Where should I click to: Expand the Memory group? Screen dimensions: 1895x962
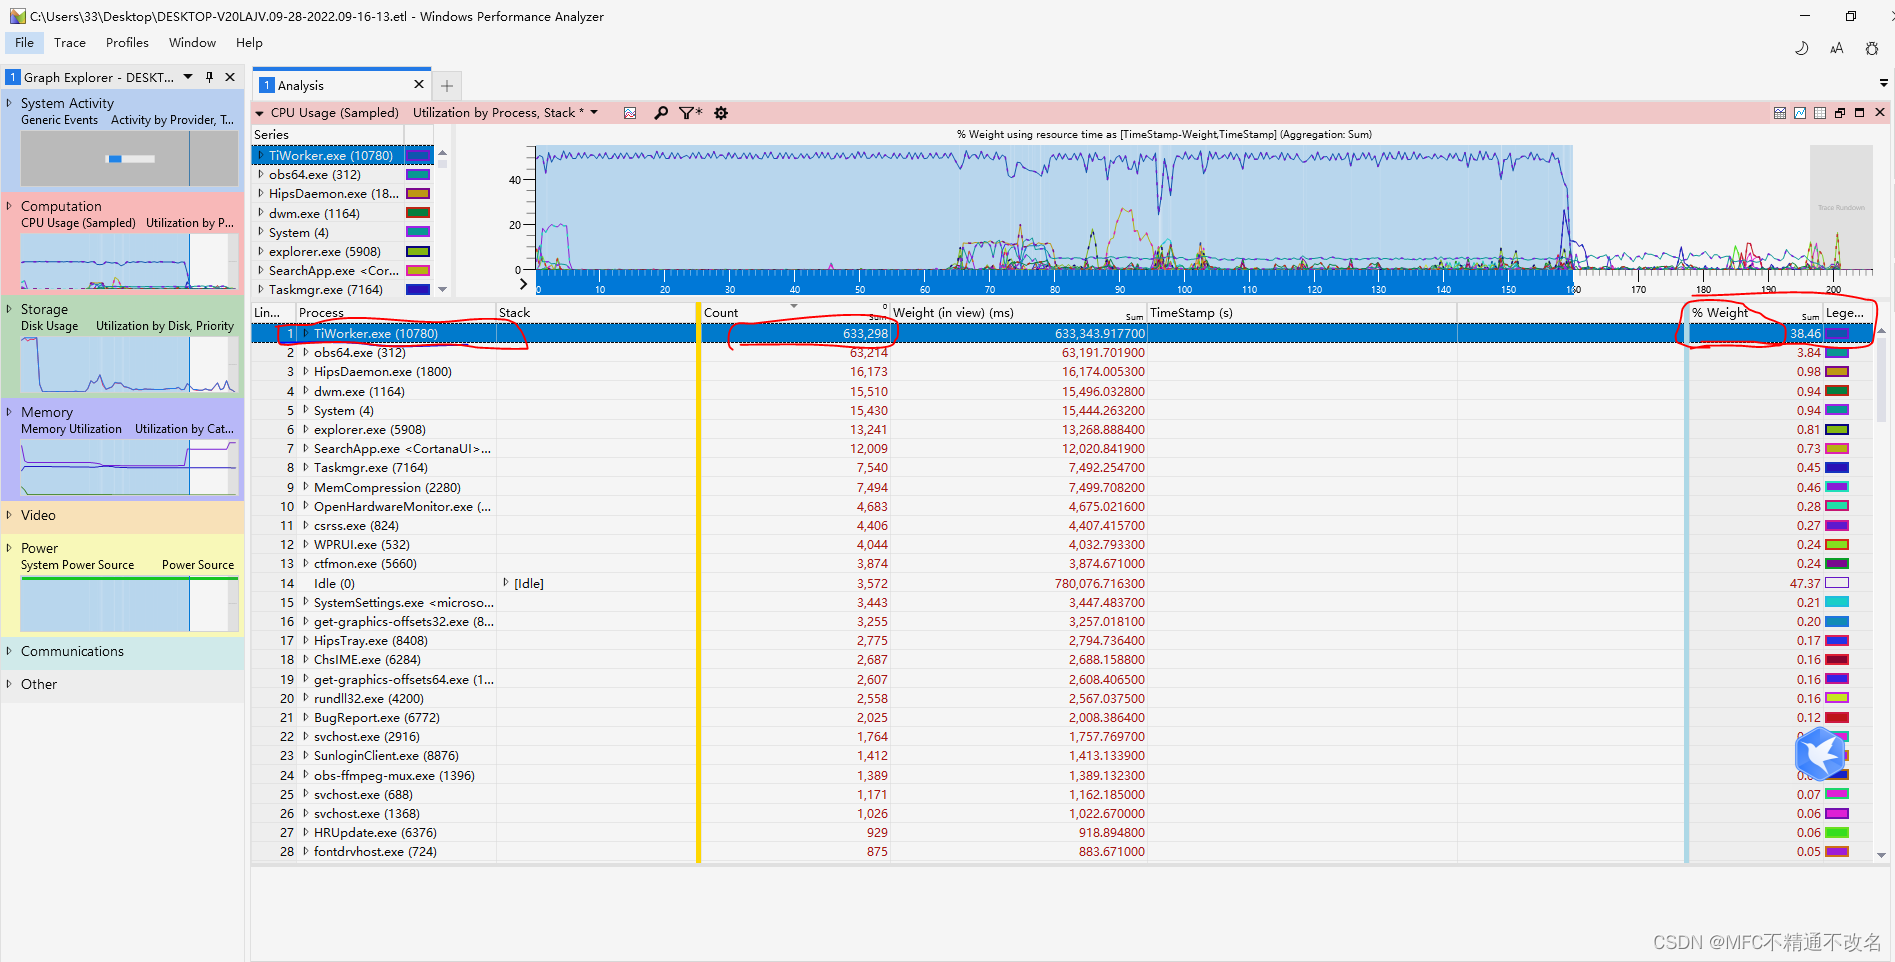10,412
